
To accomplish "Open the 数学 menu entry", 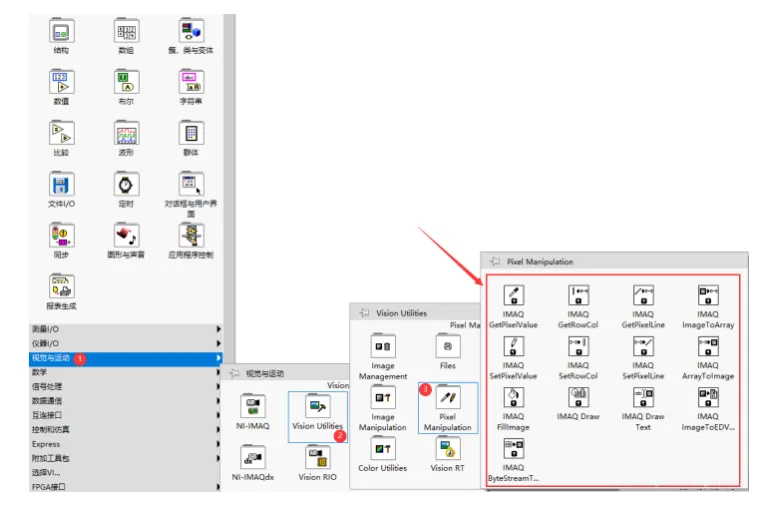I will click(126, 372).
